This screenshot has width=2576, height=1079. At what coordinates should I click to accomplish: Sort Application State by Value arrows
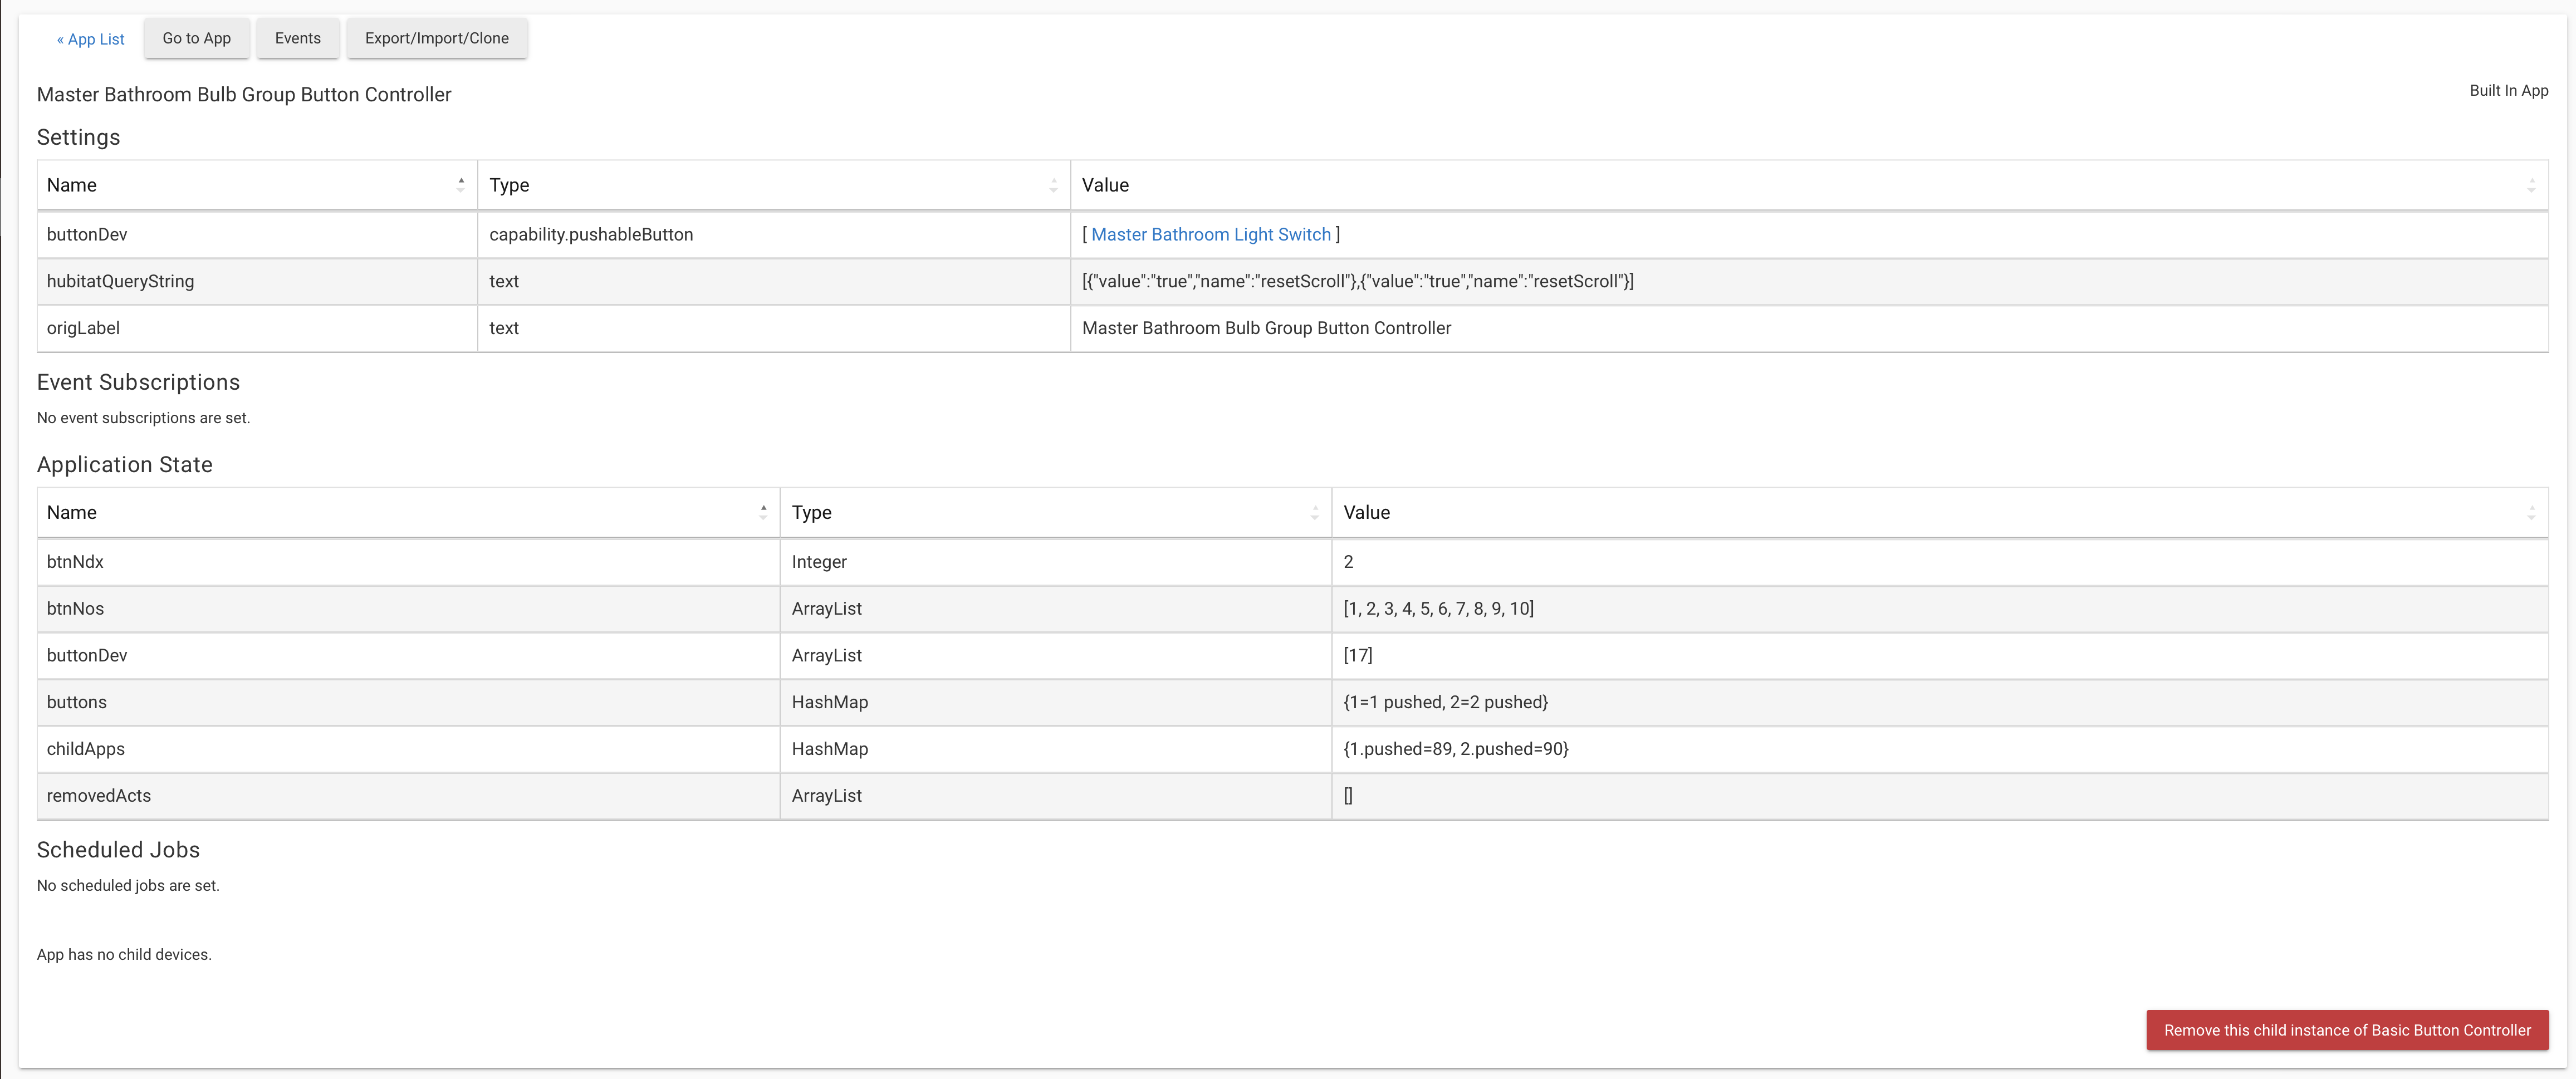coord(2531,512)
